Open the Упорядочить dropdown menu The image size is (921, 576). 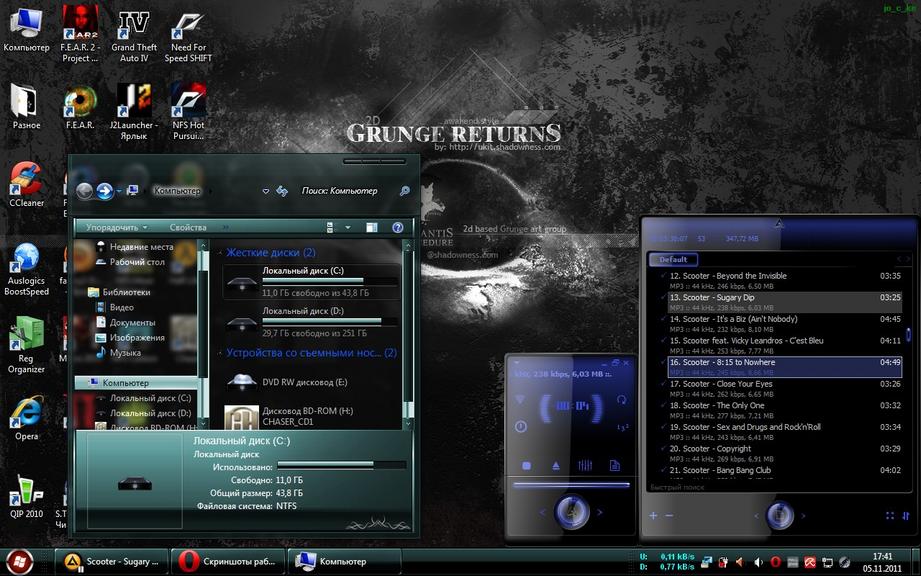(x=116, y=227)
